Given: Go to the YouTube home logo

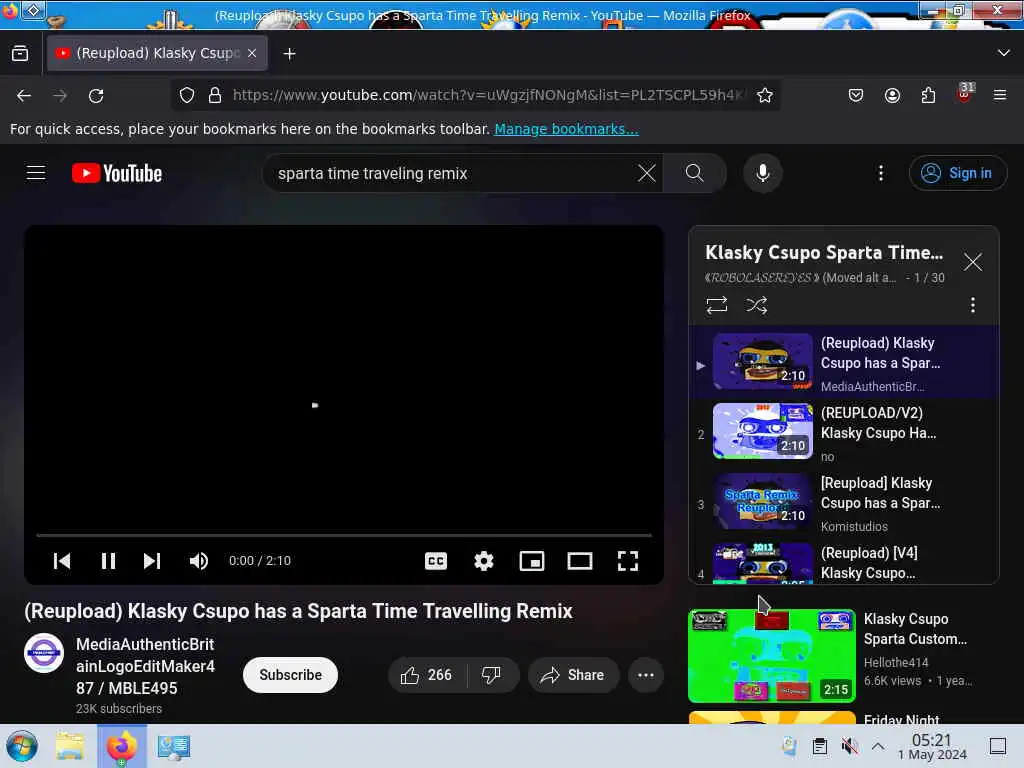Looking at the screenshot, I should (x=117, y=173).
